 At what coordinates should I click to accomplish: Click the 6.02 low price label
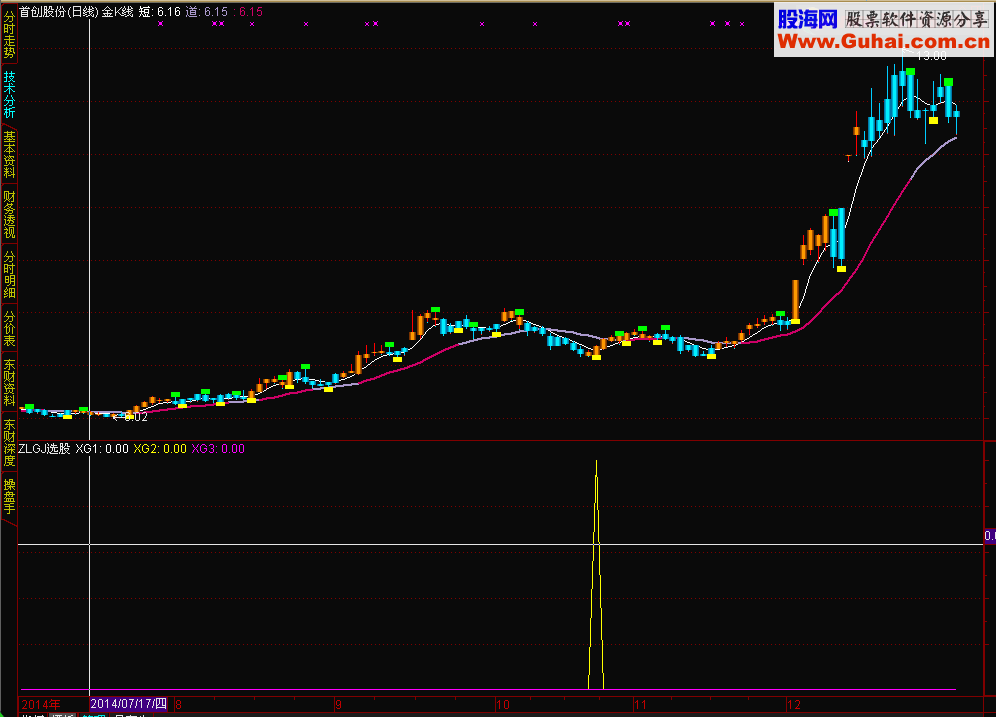coord(136,417)
